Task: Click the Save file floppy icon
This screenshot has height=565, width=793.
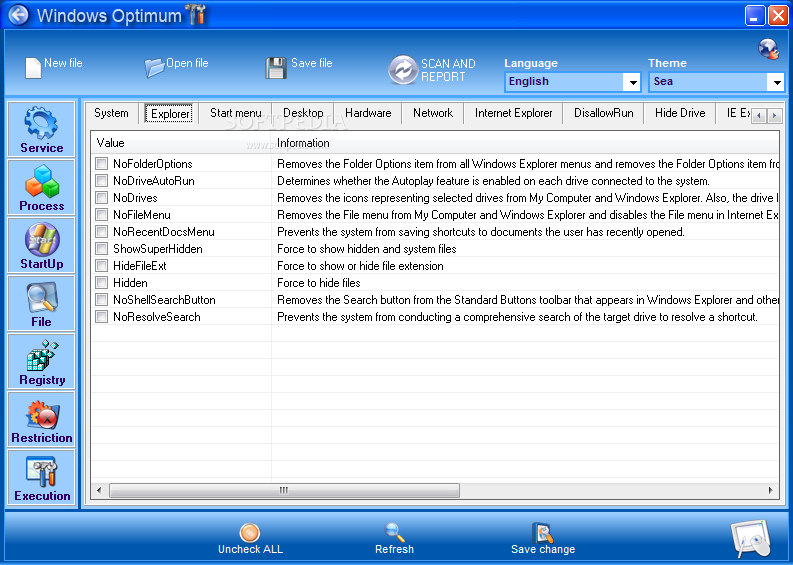Action: coord(276,68)
